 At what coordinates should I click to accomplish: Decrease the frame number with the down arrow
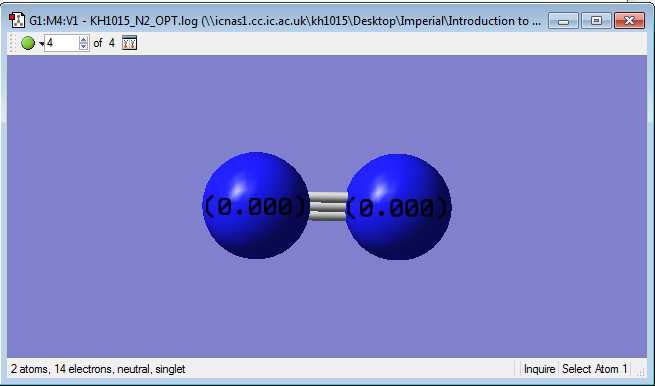coord(84,47)
